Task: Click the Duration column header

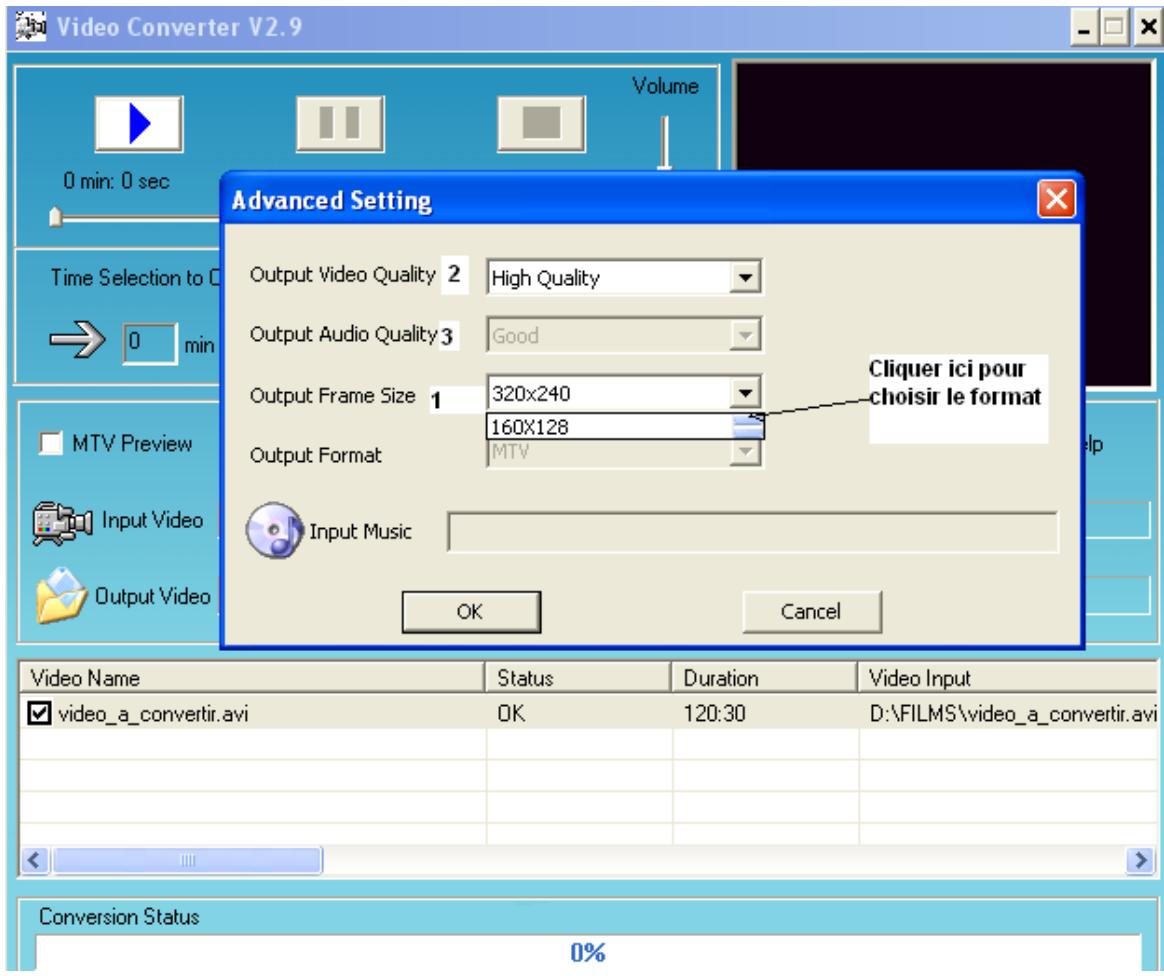Action: coord(765,678)
